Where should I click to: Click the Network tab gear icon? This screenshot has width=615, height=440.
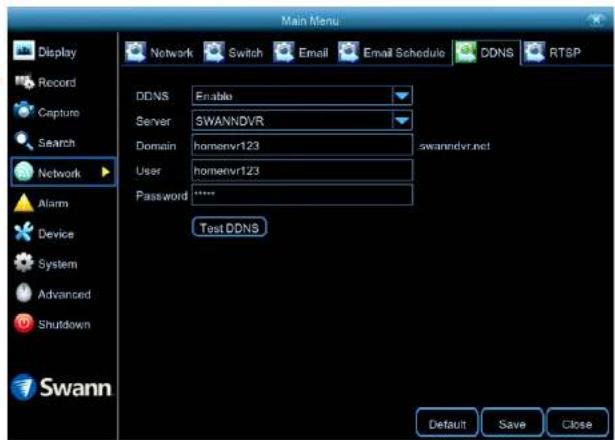point(135,52)
